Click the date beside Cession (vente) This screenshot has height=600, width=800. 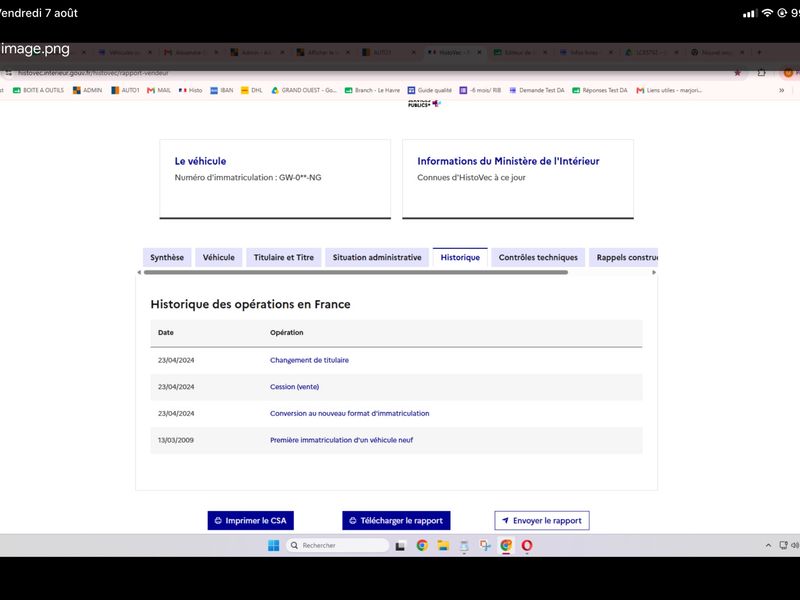pos(176,387)
